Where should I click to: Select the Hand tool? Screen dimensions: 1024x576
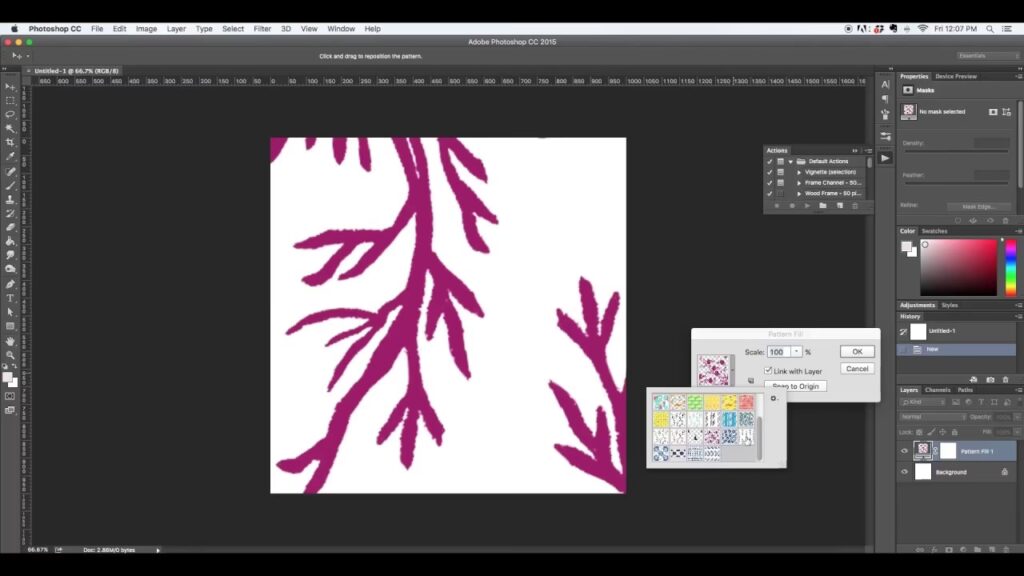tap(10, 341)
